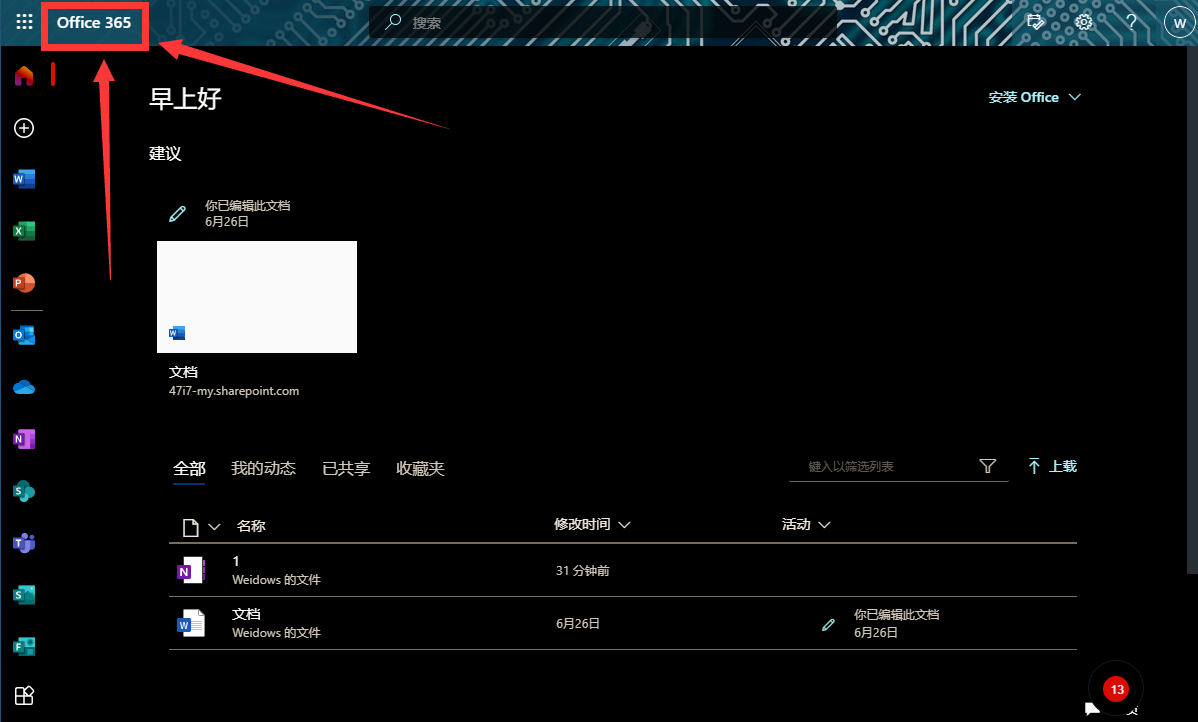Viewport: 1198px width, 722px height.
Task: Click 47i7-my.sharepoint.com under suggested document
Action: coord(234,390)
